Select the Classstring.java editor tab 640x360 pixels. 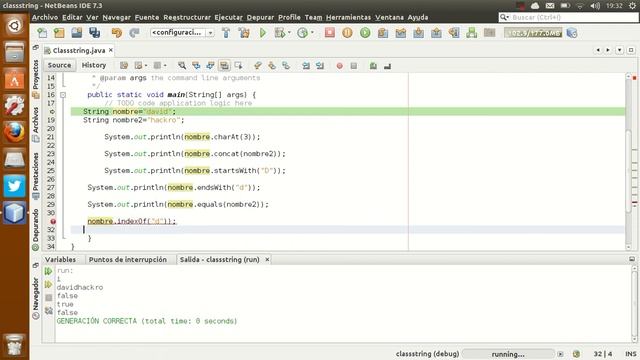[x=78, y=50]
